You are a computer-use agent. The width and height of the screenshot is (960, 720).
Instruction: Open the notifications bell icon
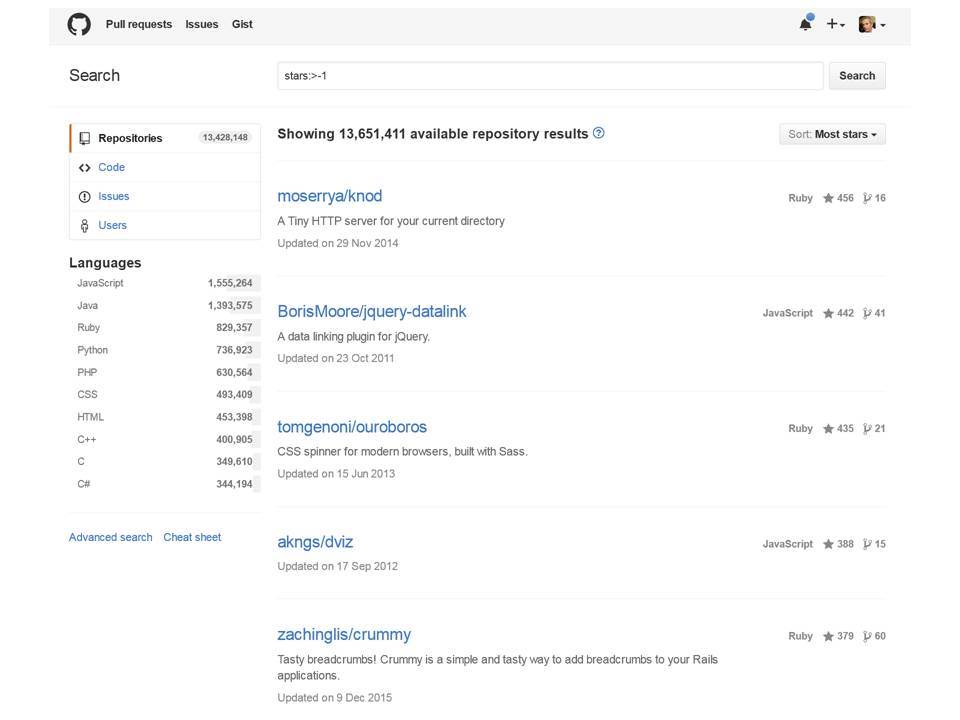(x=806, y=23)
